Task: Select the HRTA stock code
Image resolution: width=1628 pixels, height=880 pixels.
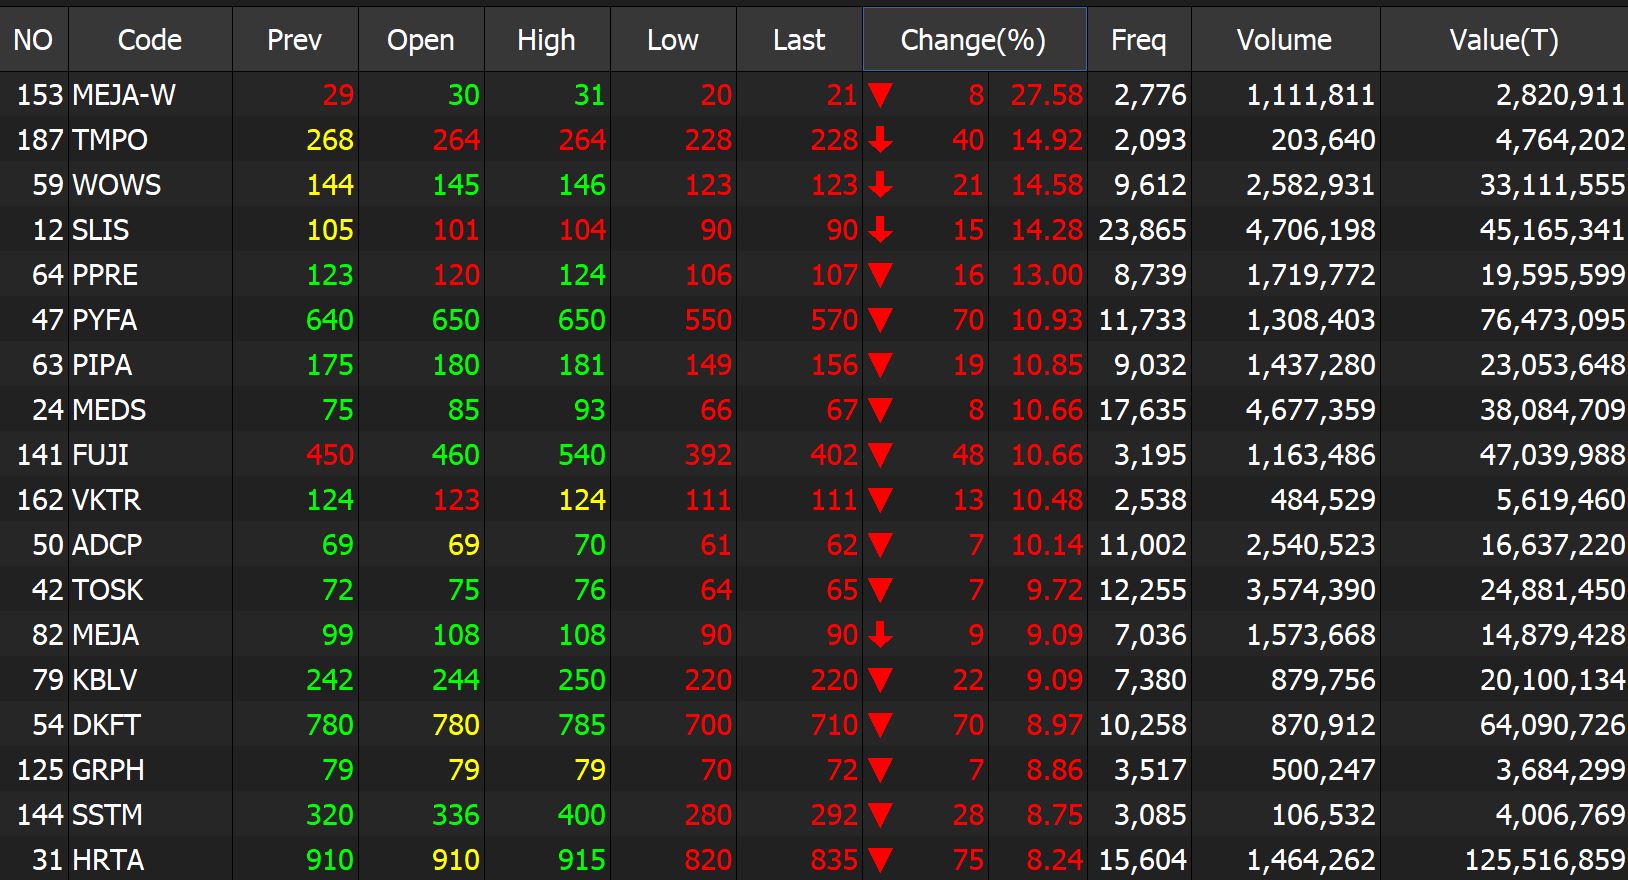Action: pos(108,860)
